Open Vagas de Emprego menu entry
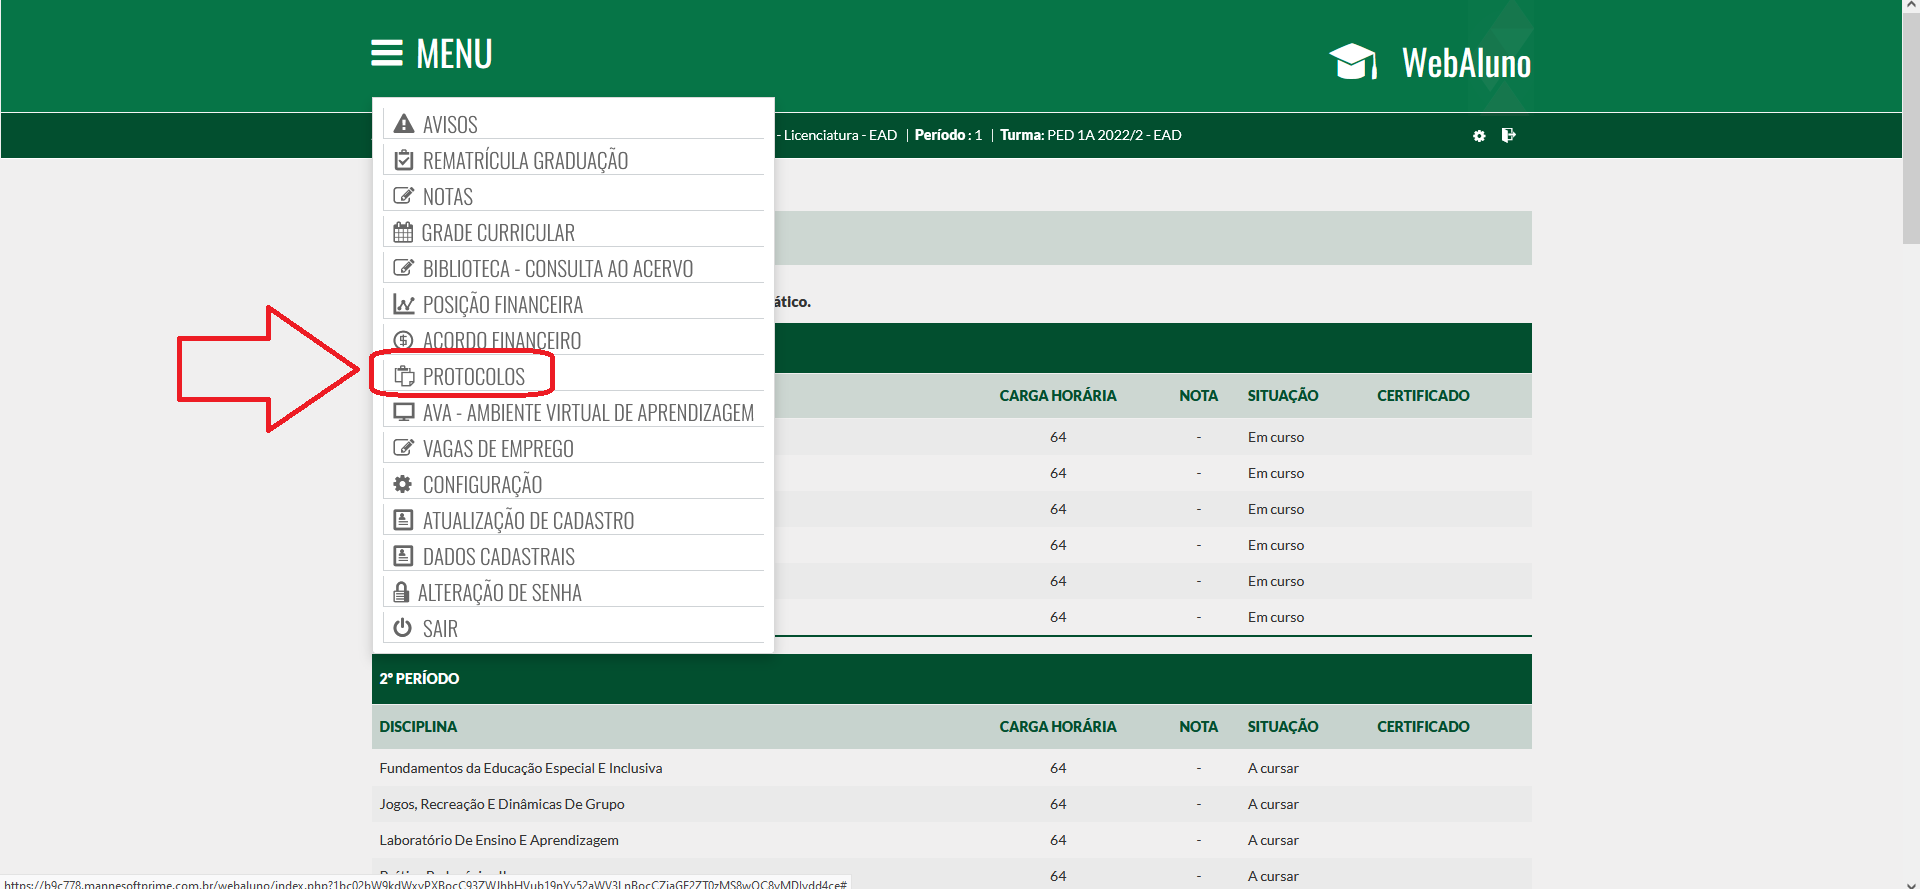This screenshot has width=1920, height=889. [x=497, y=449]
